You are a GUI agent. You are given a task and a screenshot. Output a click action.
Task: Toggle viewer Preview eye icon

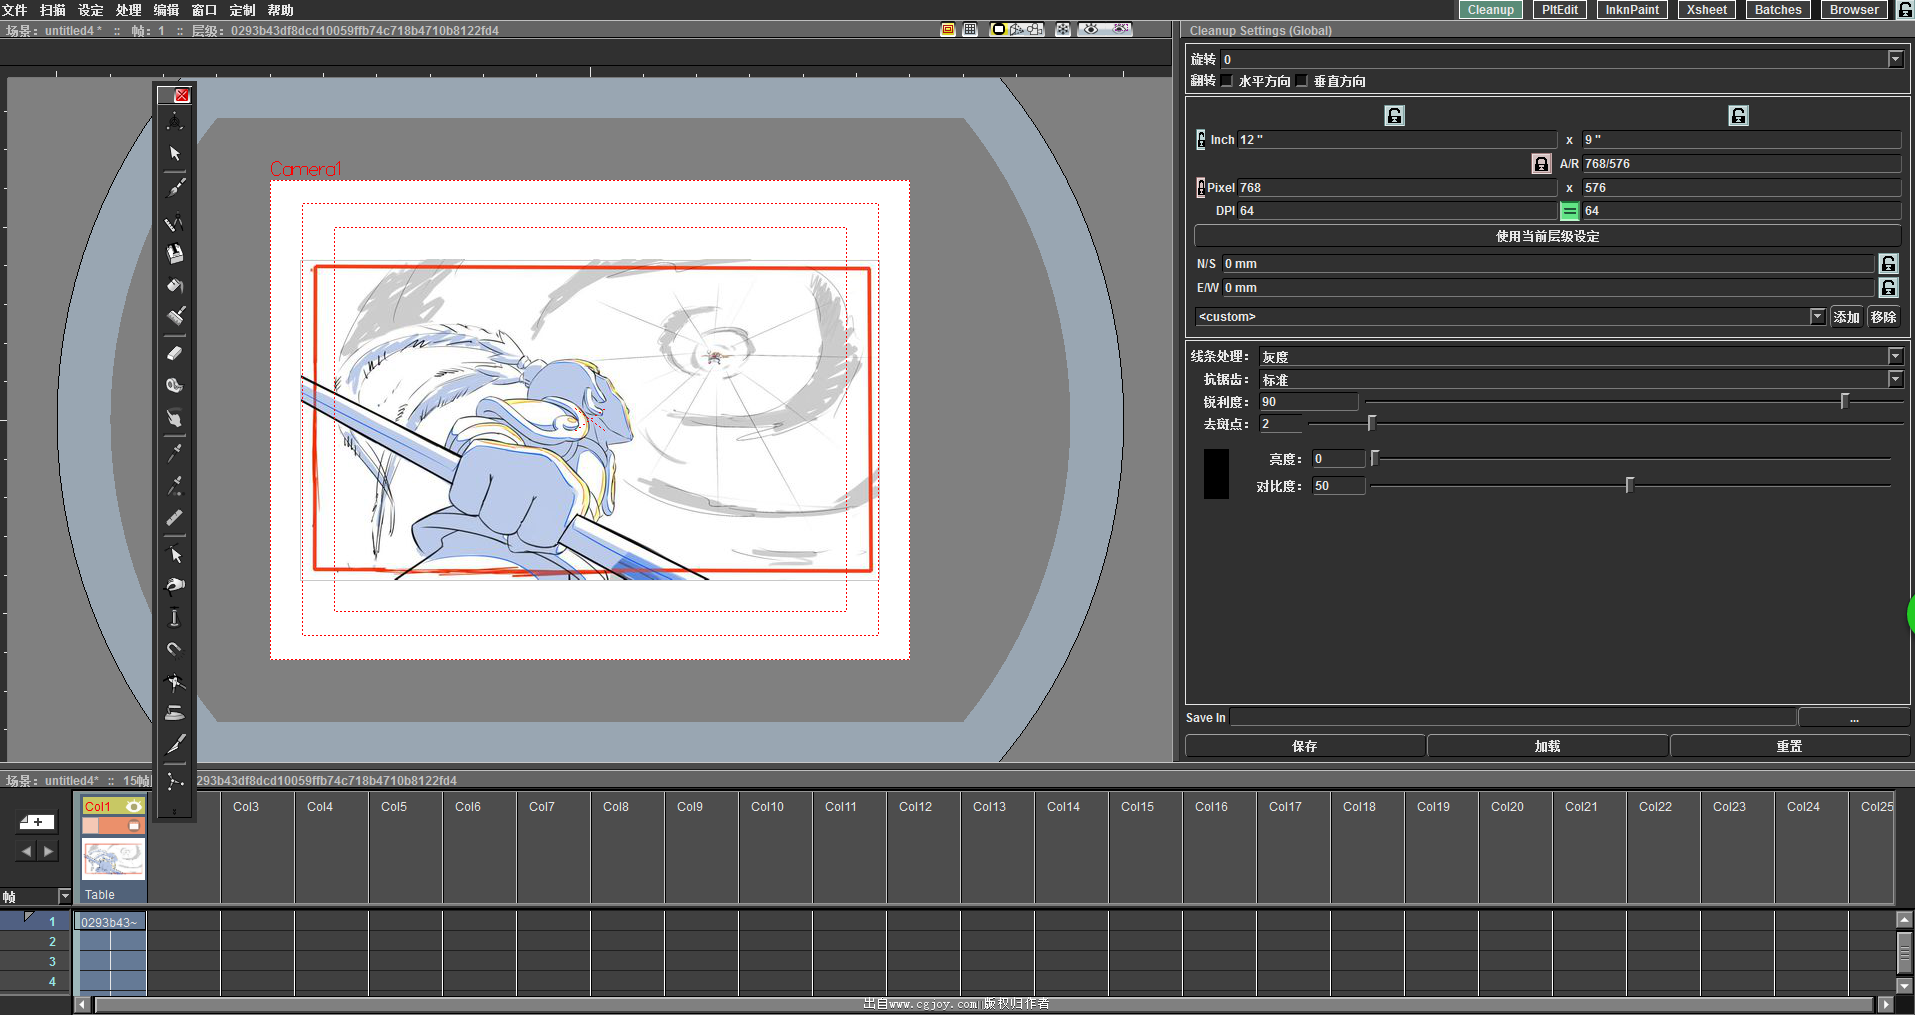(1091, 30)
